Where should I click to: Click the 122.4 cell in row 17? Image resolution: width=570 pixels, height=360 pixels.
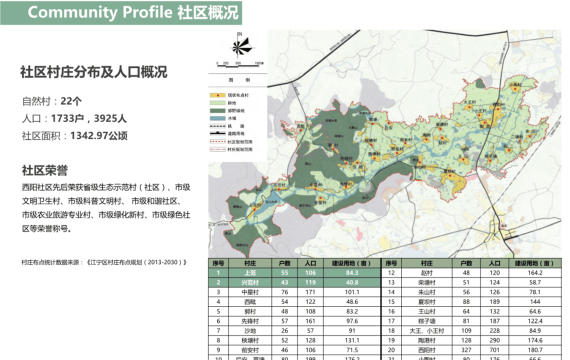coord(535,321)
